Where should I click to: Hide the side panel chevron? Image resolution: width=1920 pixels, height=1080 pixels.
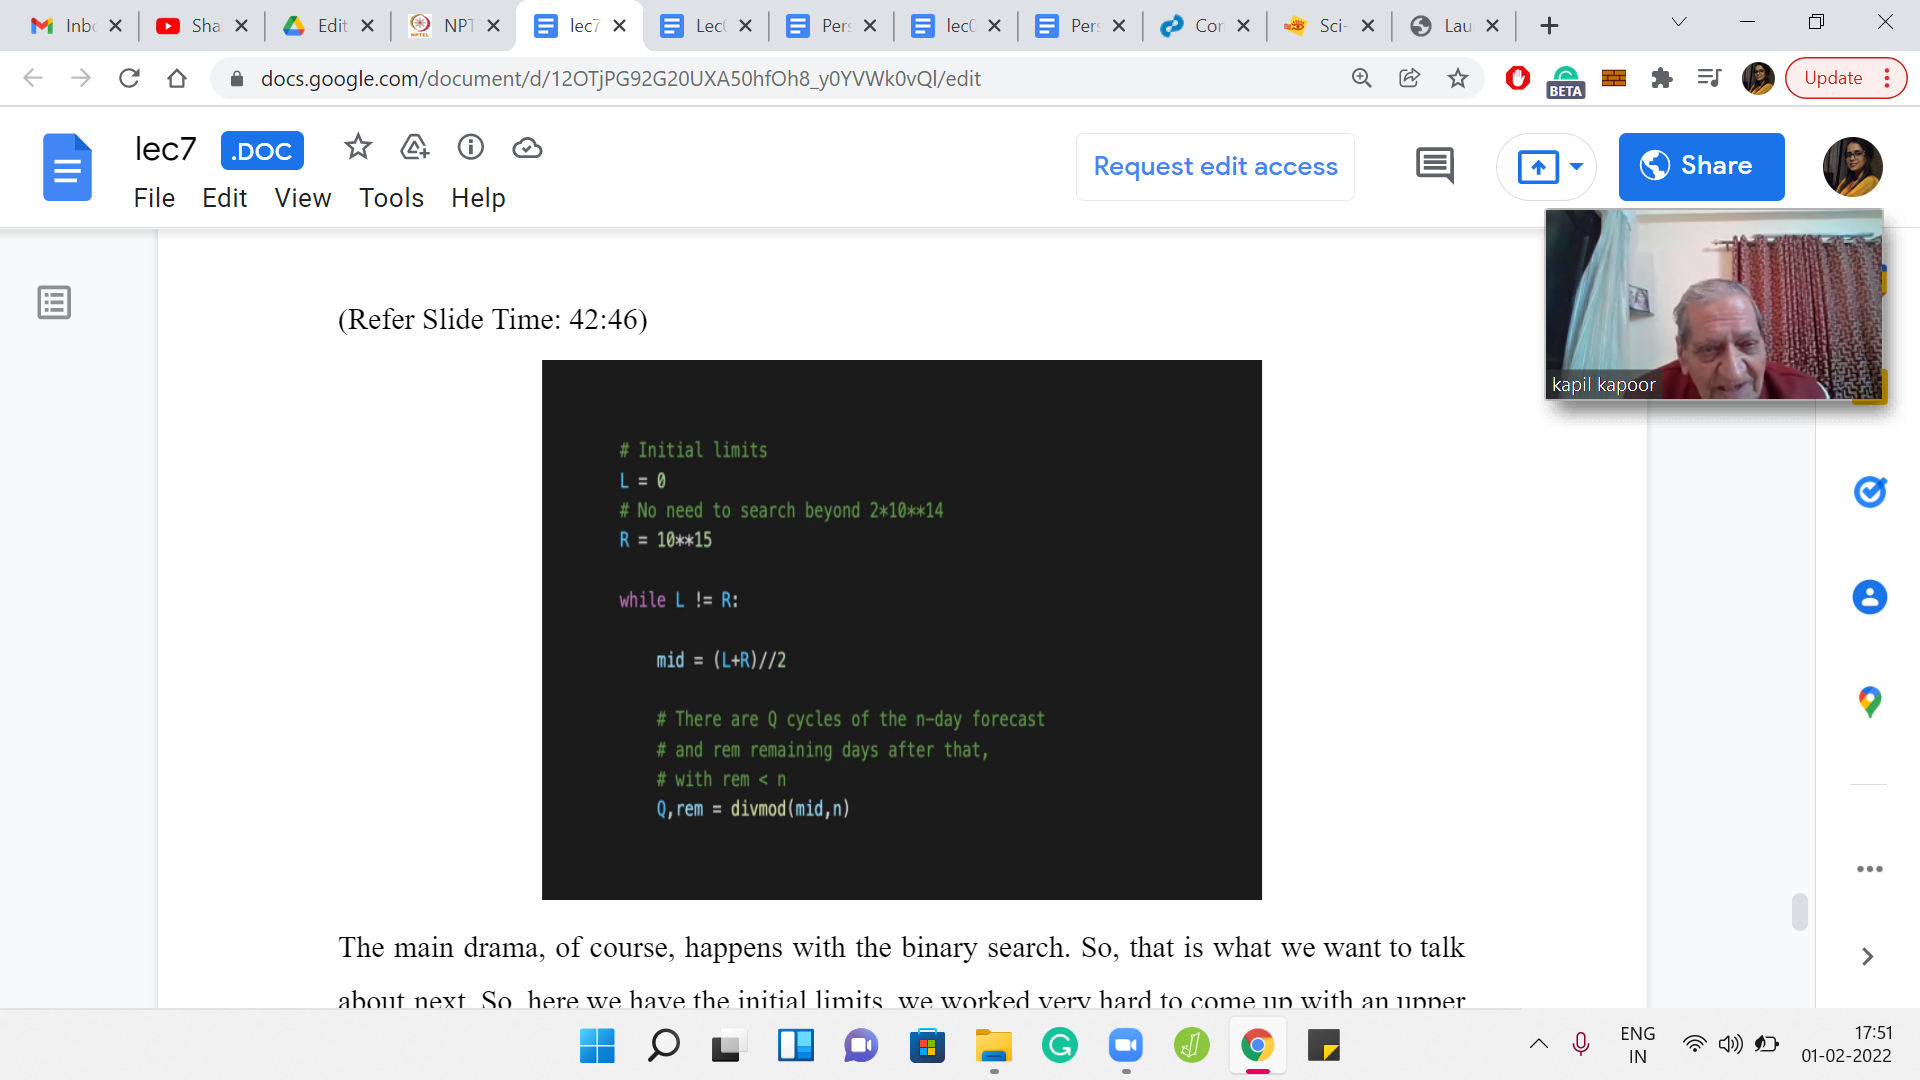[1867, 957]
